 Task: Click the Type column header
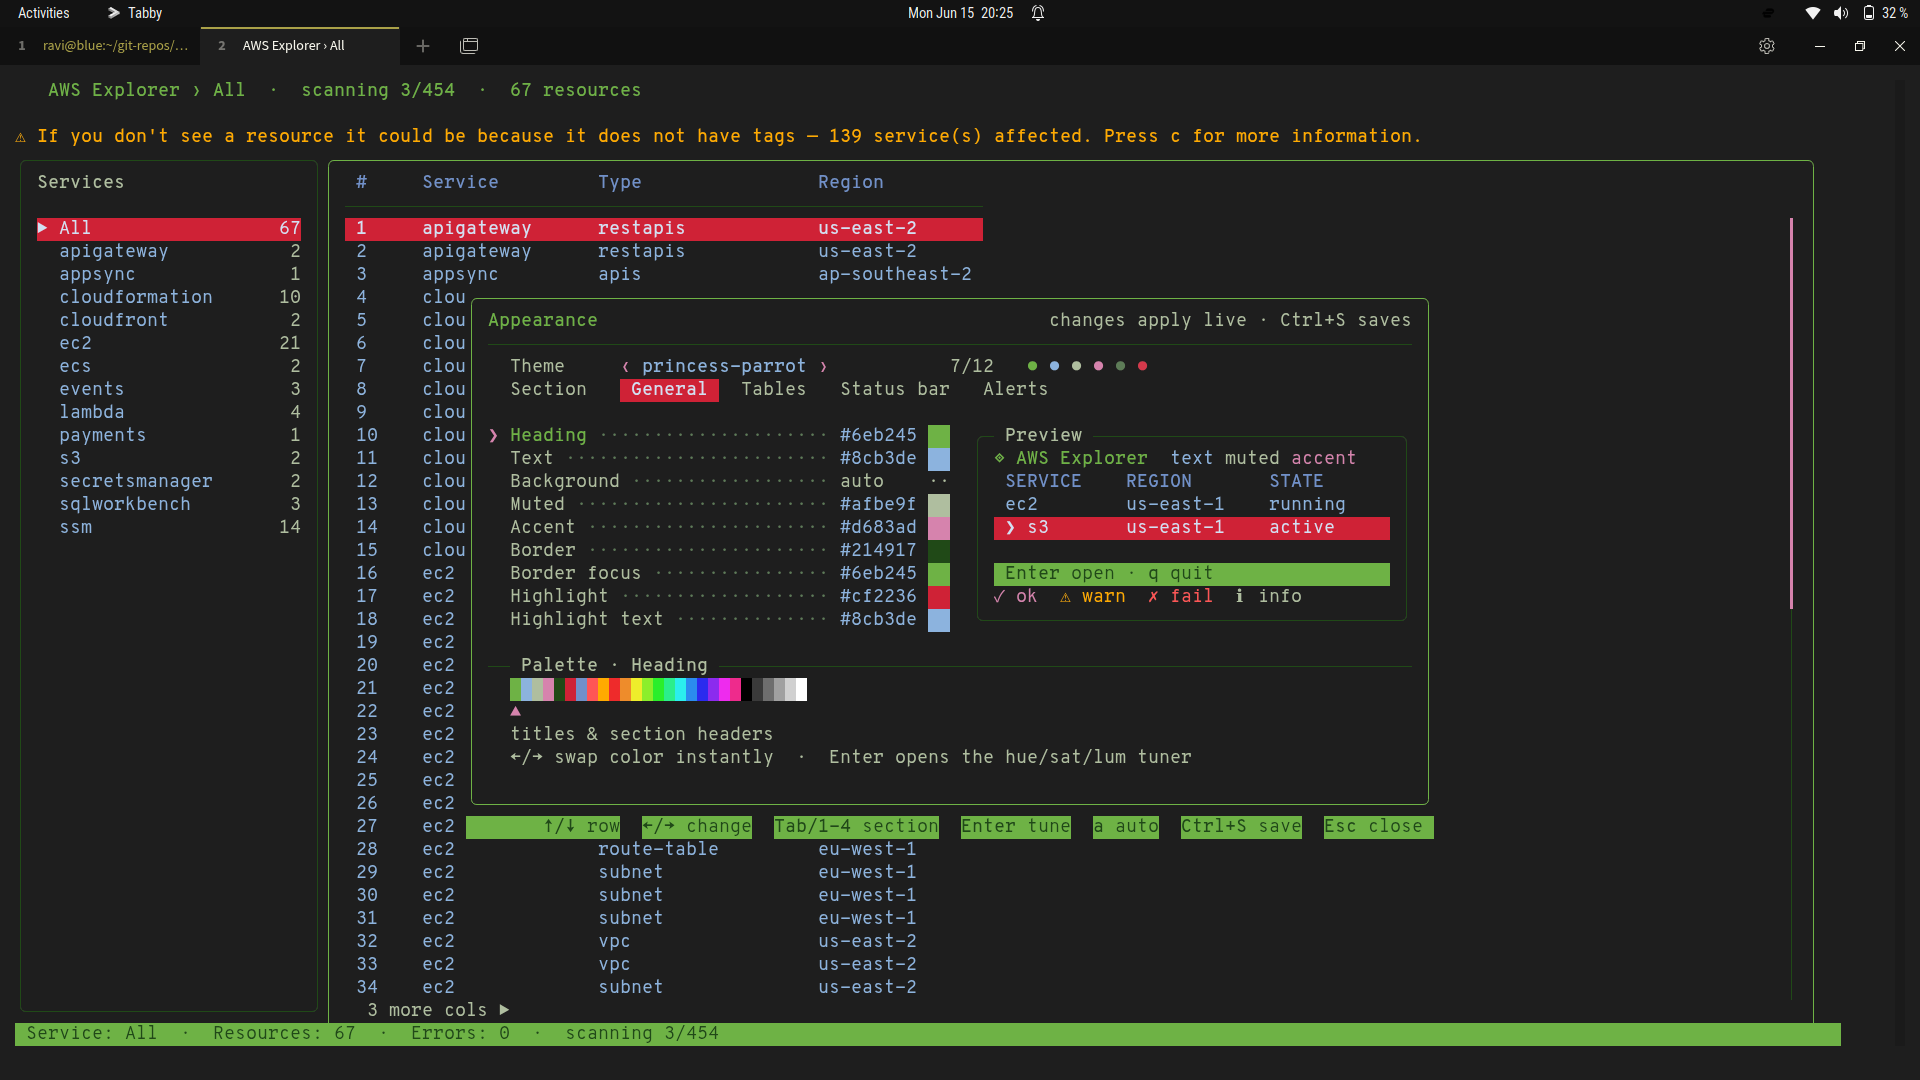point(619,183)
